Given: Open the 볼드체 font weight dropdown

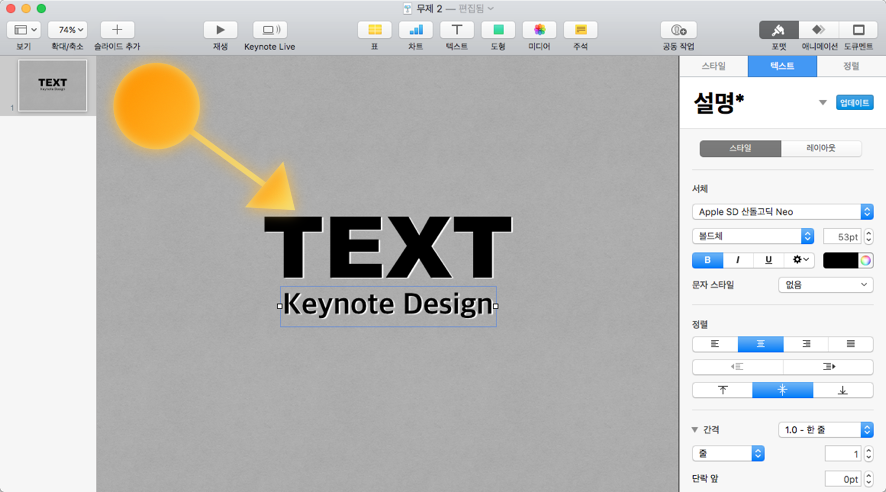Looking at the screenshot, I should (x=753, y=236).
